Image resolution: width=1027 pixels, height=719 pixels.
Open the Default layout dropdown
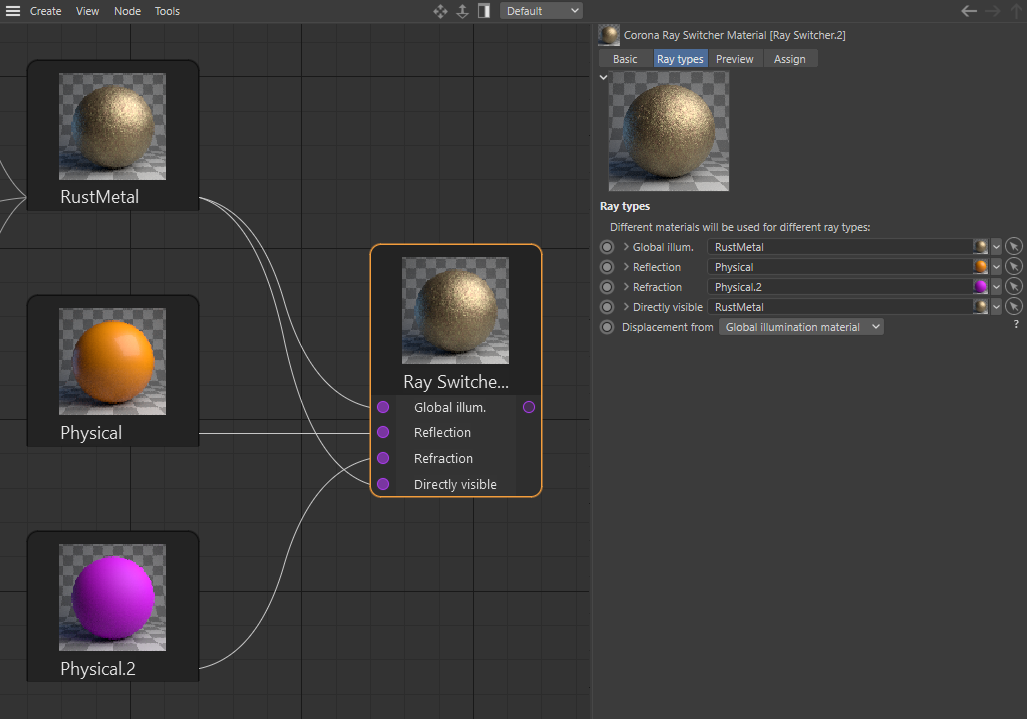pyautogui.click(x=541, y=11)
